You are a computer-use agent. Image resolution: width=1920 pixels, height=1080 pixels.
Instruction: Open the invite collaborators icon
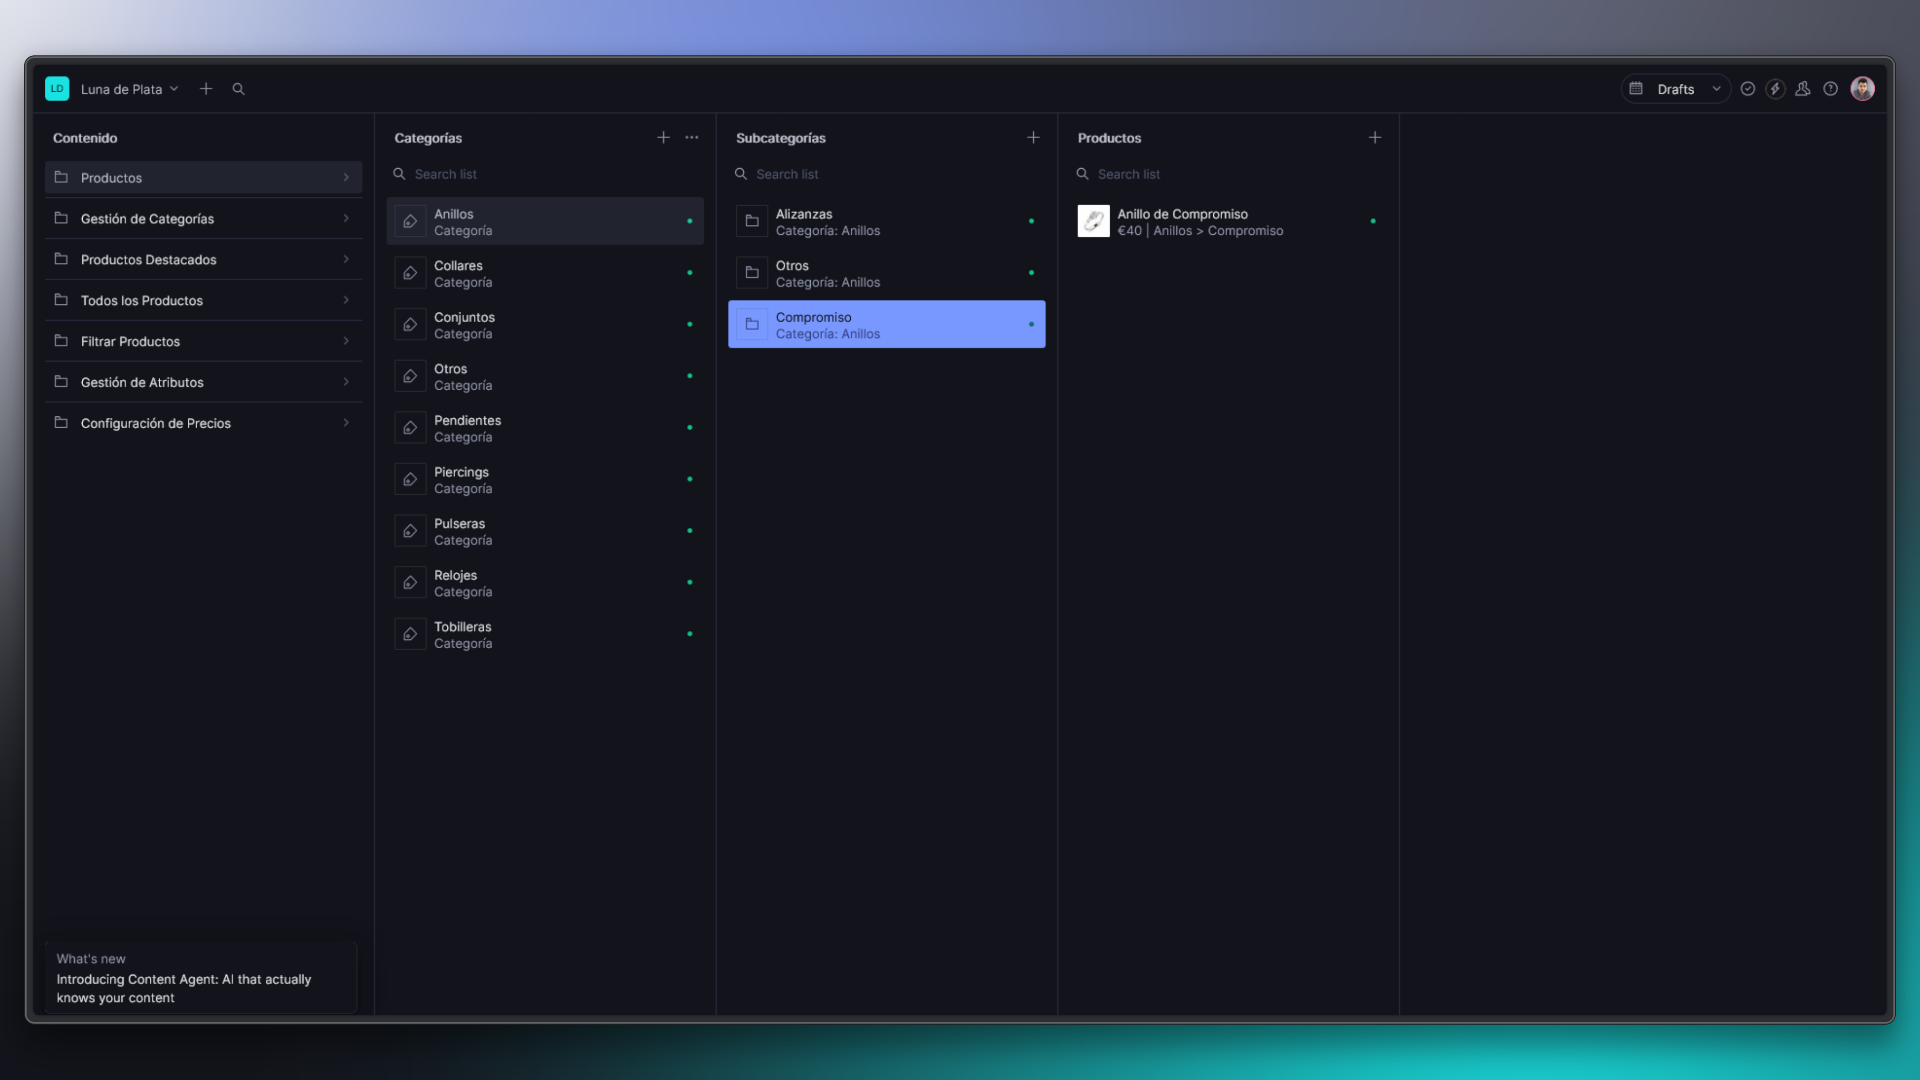(x=1803, y=89)
